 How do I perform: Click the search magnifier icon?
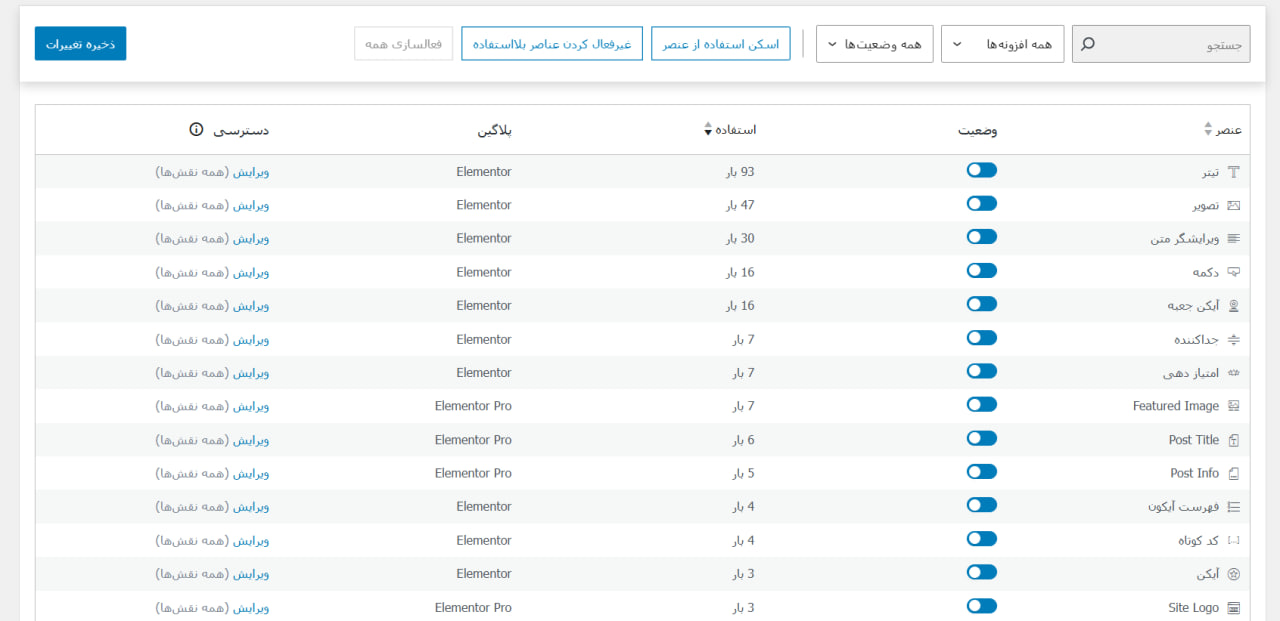[x=1088, y=44]
